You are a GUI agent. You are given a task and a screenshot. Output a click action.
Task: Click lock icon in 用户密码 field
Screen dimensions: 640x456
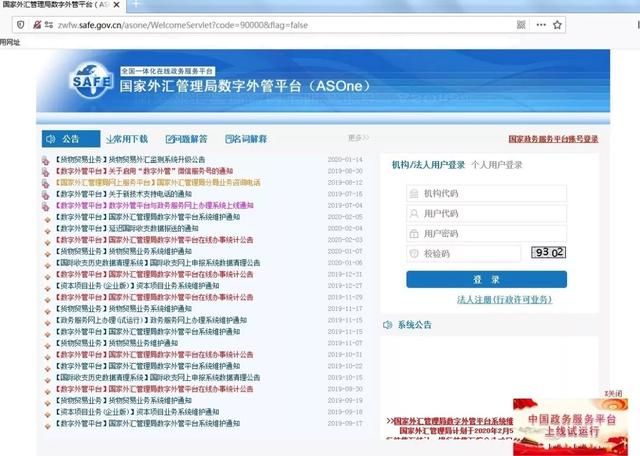pos(414,234)
